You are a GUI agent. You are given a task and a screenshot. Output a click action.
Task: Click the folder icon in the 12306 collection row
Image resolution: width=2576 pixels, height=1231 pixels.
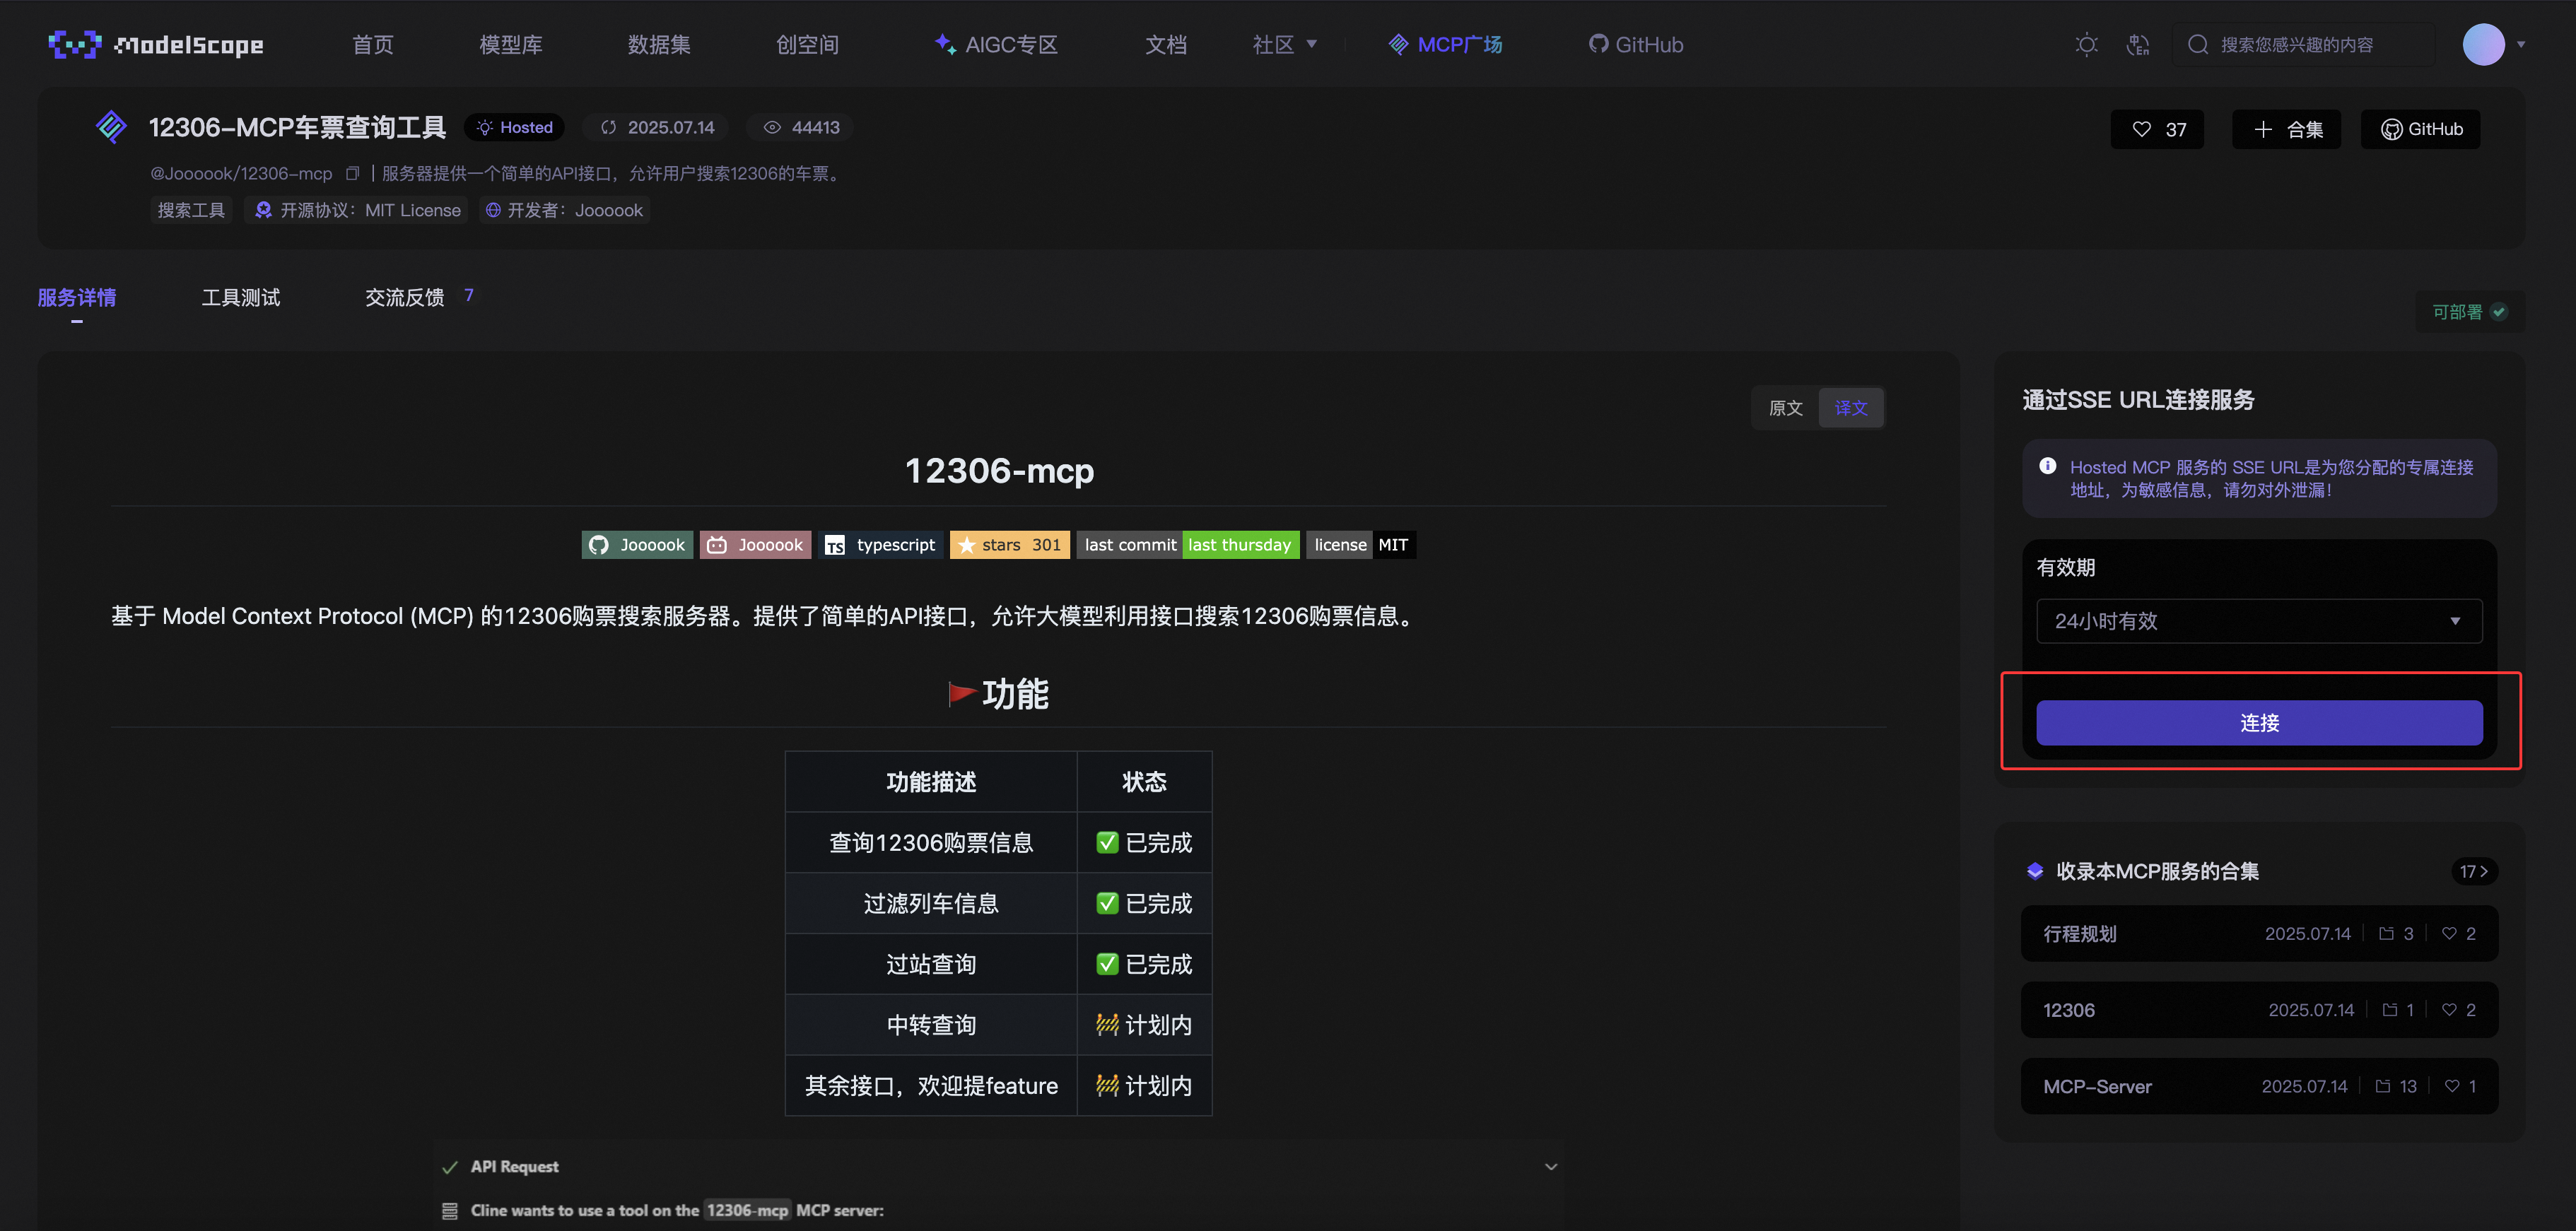pos(2390,1010)
